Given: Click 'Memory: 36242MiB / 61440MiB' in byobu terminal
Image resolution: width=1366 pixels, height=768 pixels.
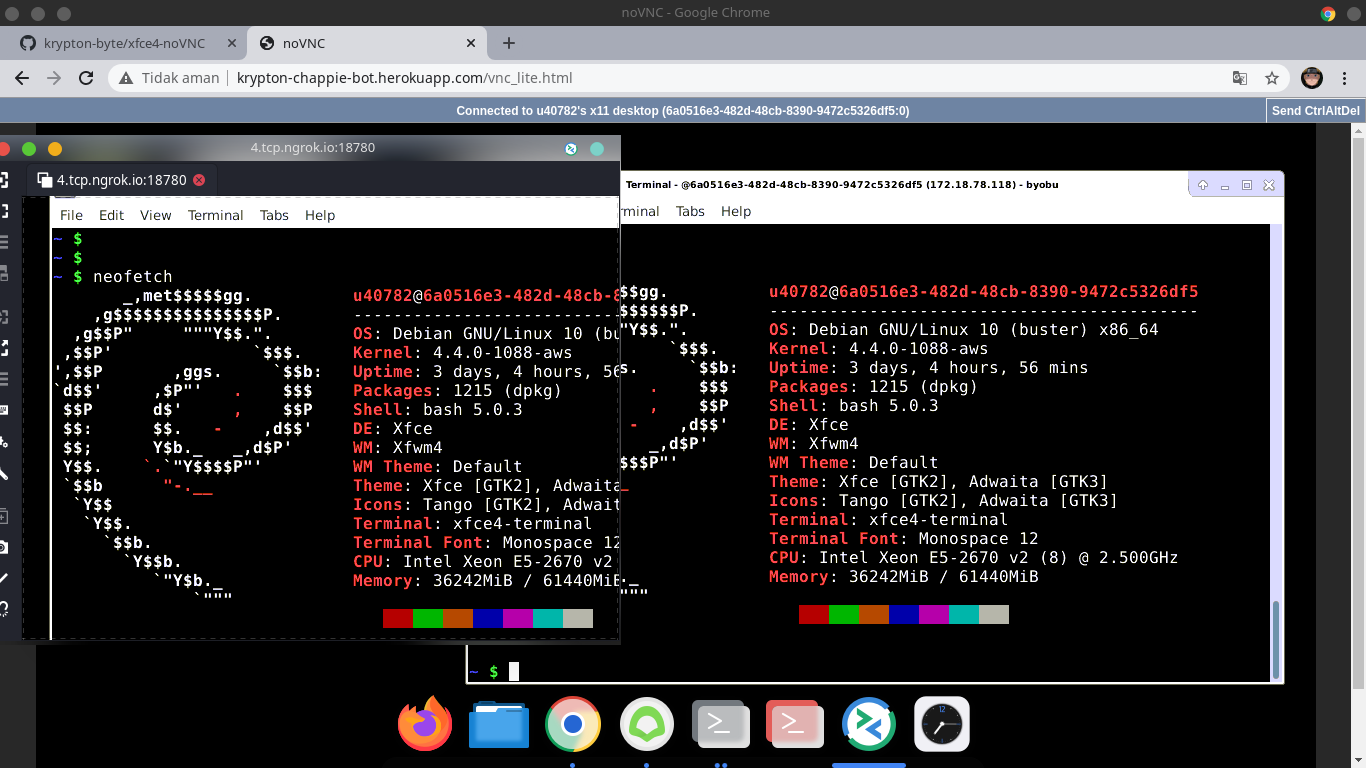Looking at the screenshot, I should [903, 577].
